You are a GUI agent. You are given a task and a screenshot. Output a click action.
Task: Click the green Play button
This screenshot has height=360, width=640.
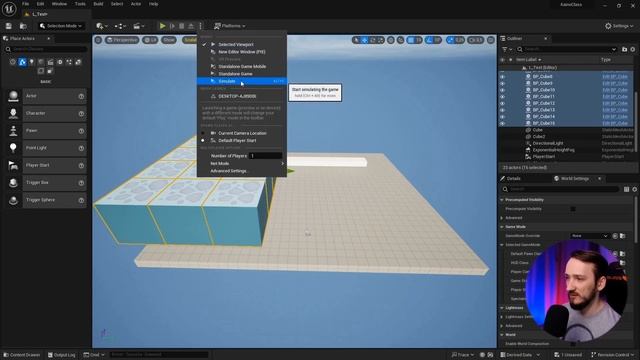tap(162, 26)
